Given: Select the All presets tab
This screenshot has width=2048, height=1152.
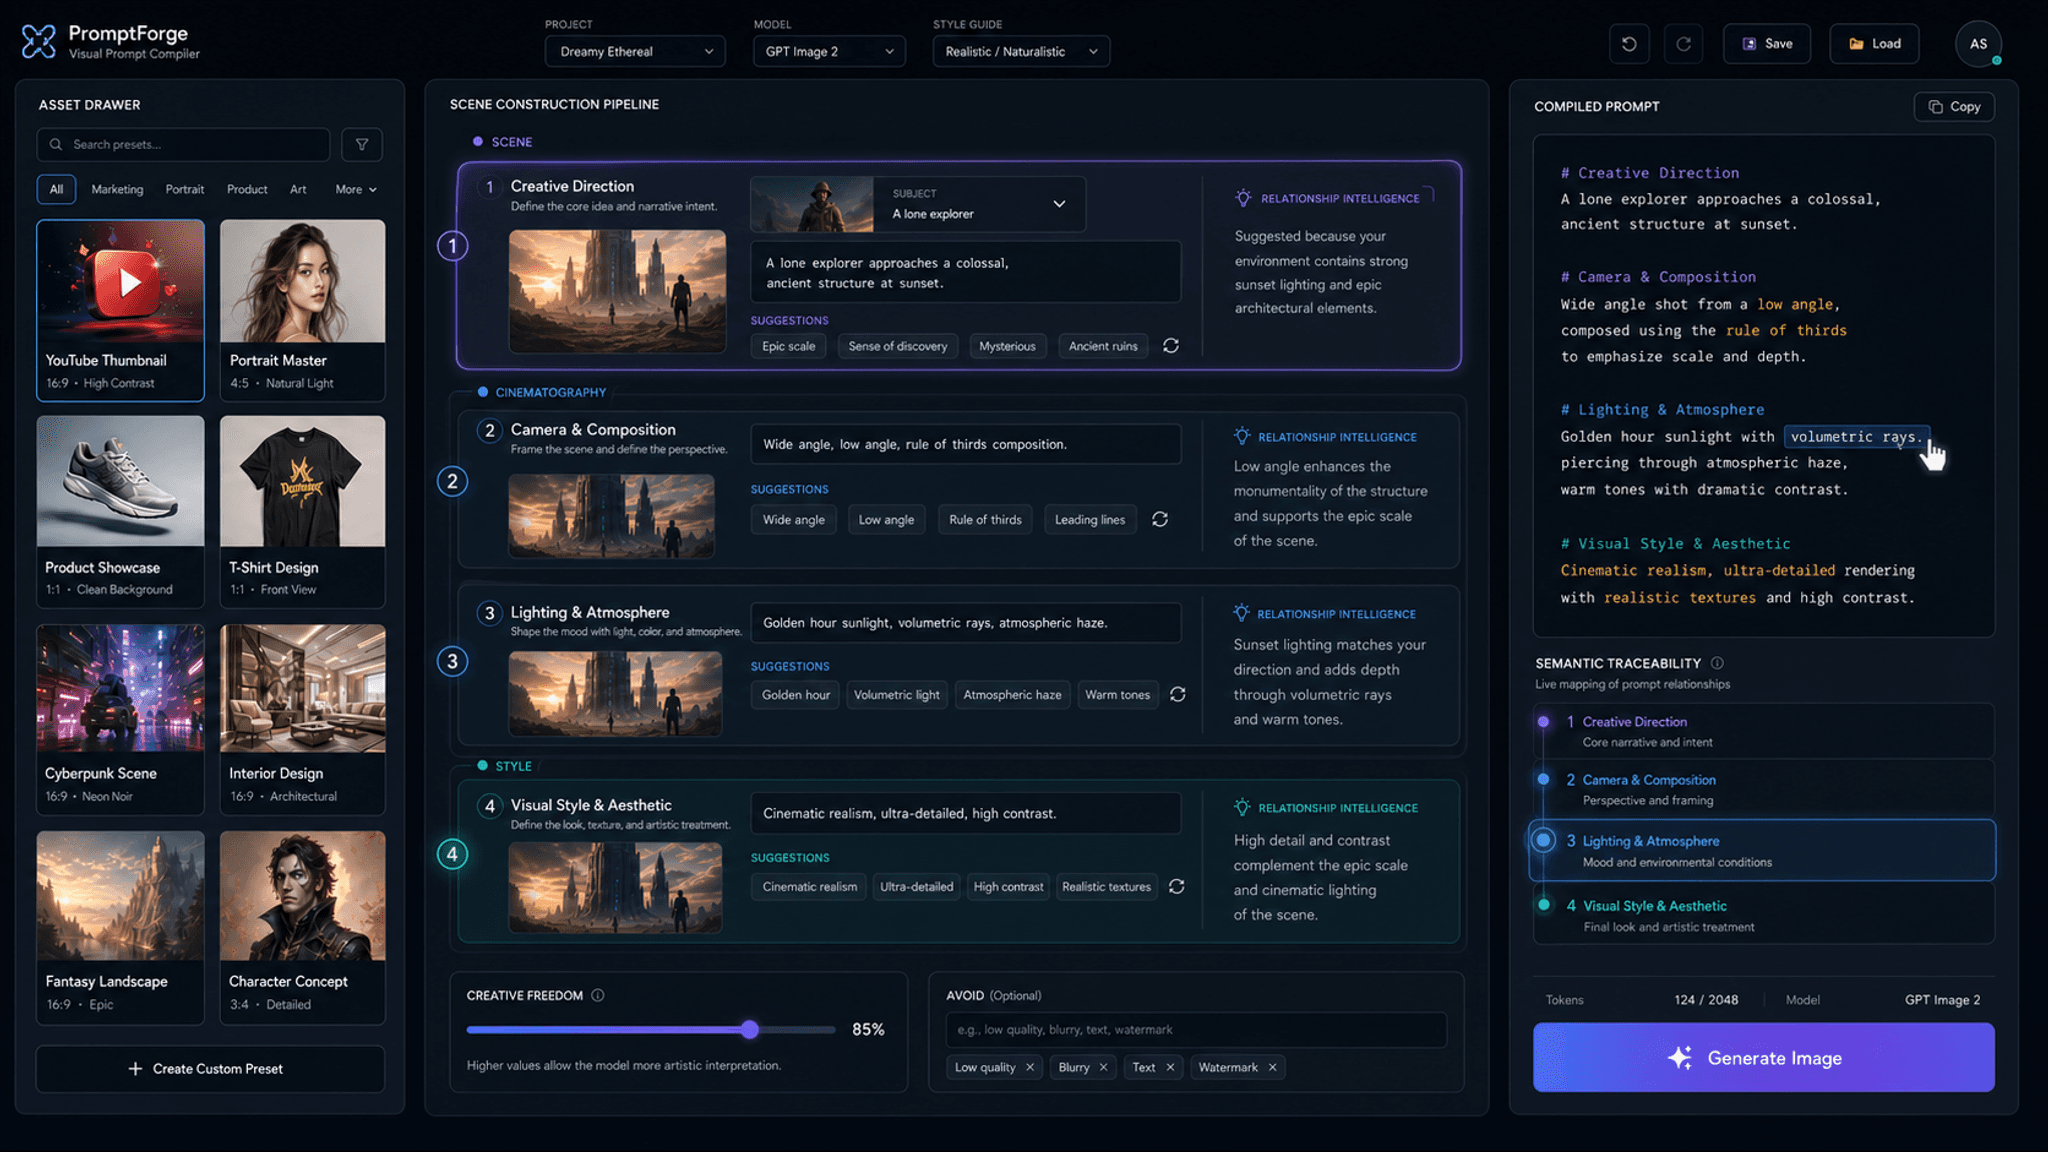Looking at the screenshot, I should pos(56,189).
